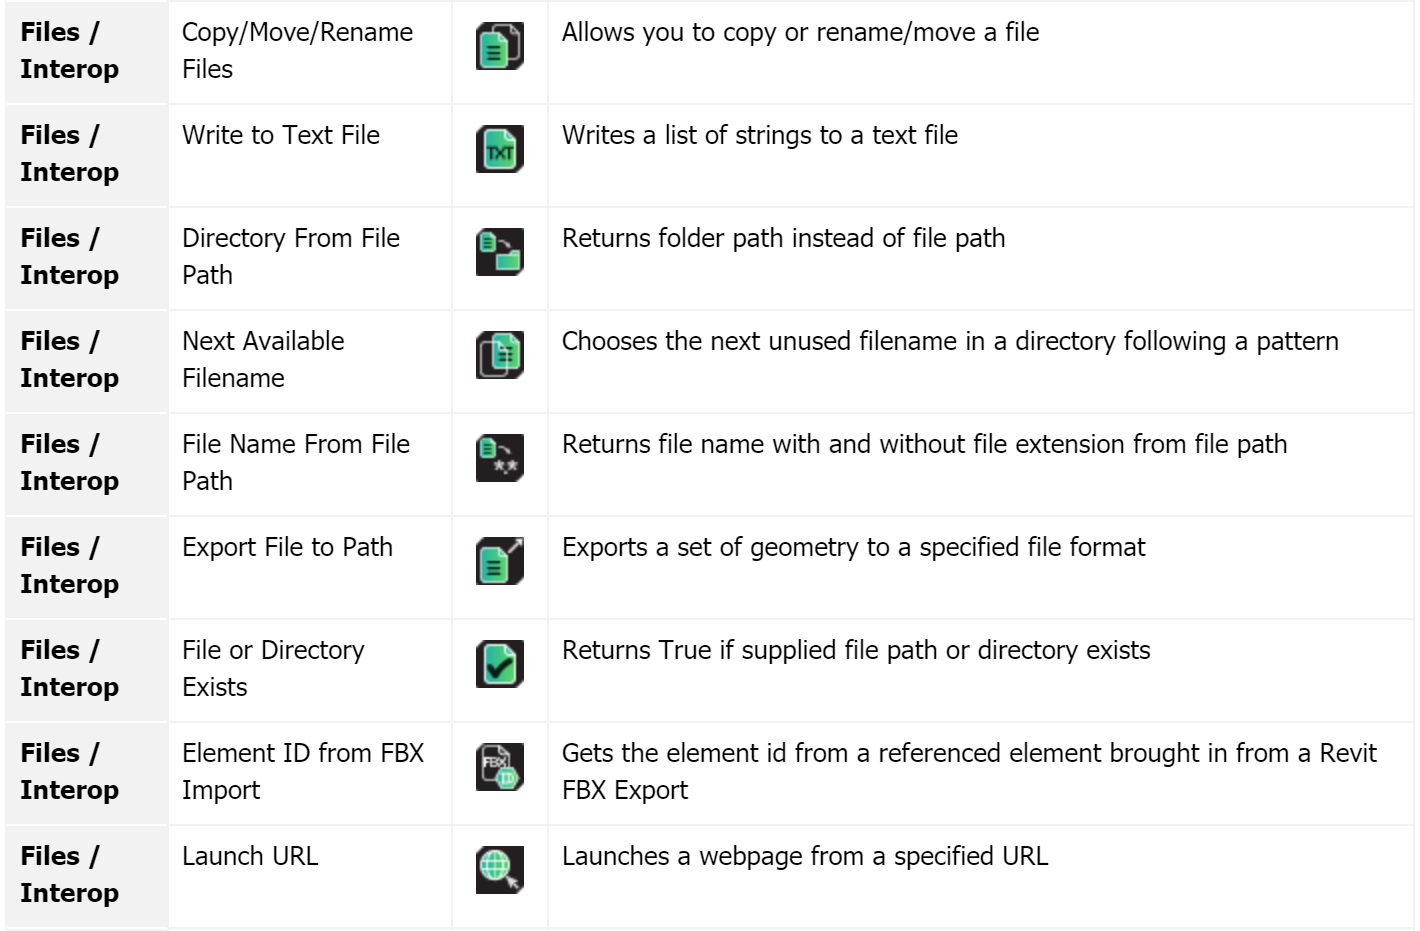Select the Element ID from FBX Import icon
The height and width of the screenshot is (931, 1420).
click(x=499, y=767)
